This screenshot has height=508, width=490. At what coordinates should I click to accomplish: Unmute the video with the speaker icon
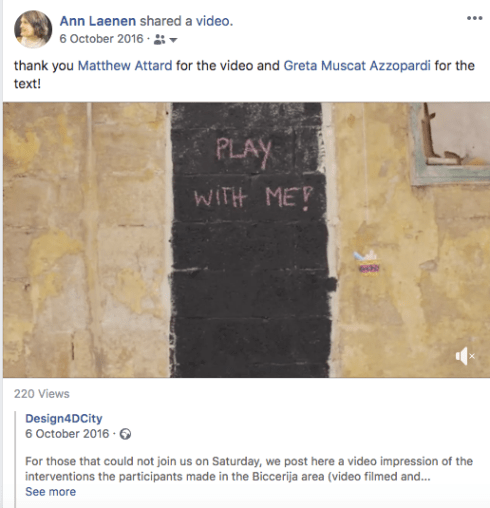tap(465, 356)
